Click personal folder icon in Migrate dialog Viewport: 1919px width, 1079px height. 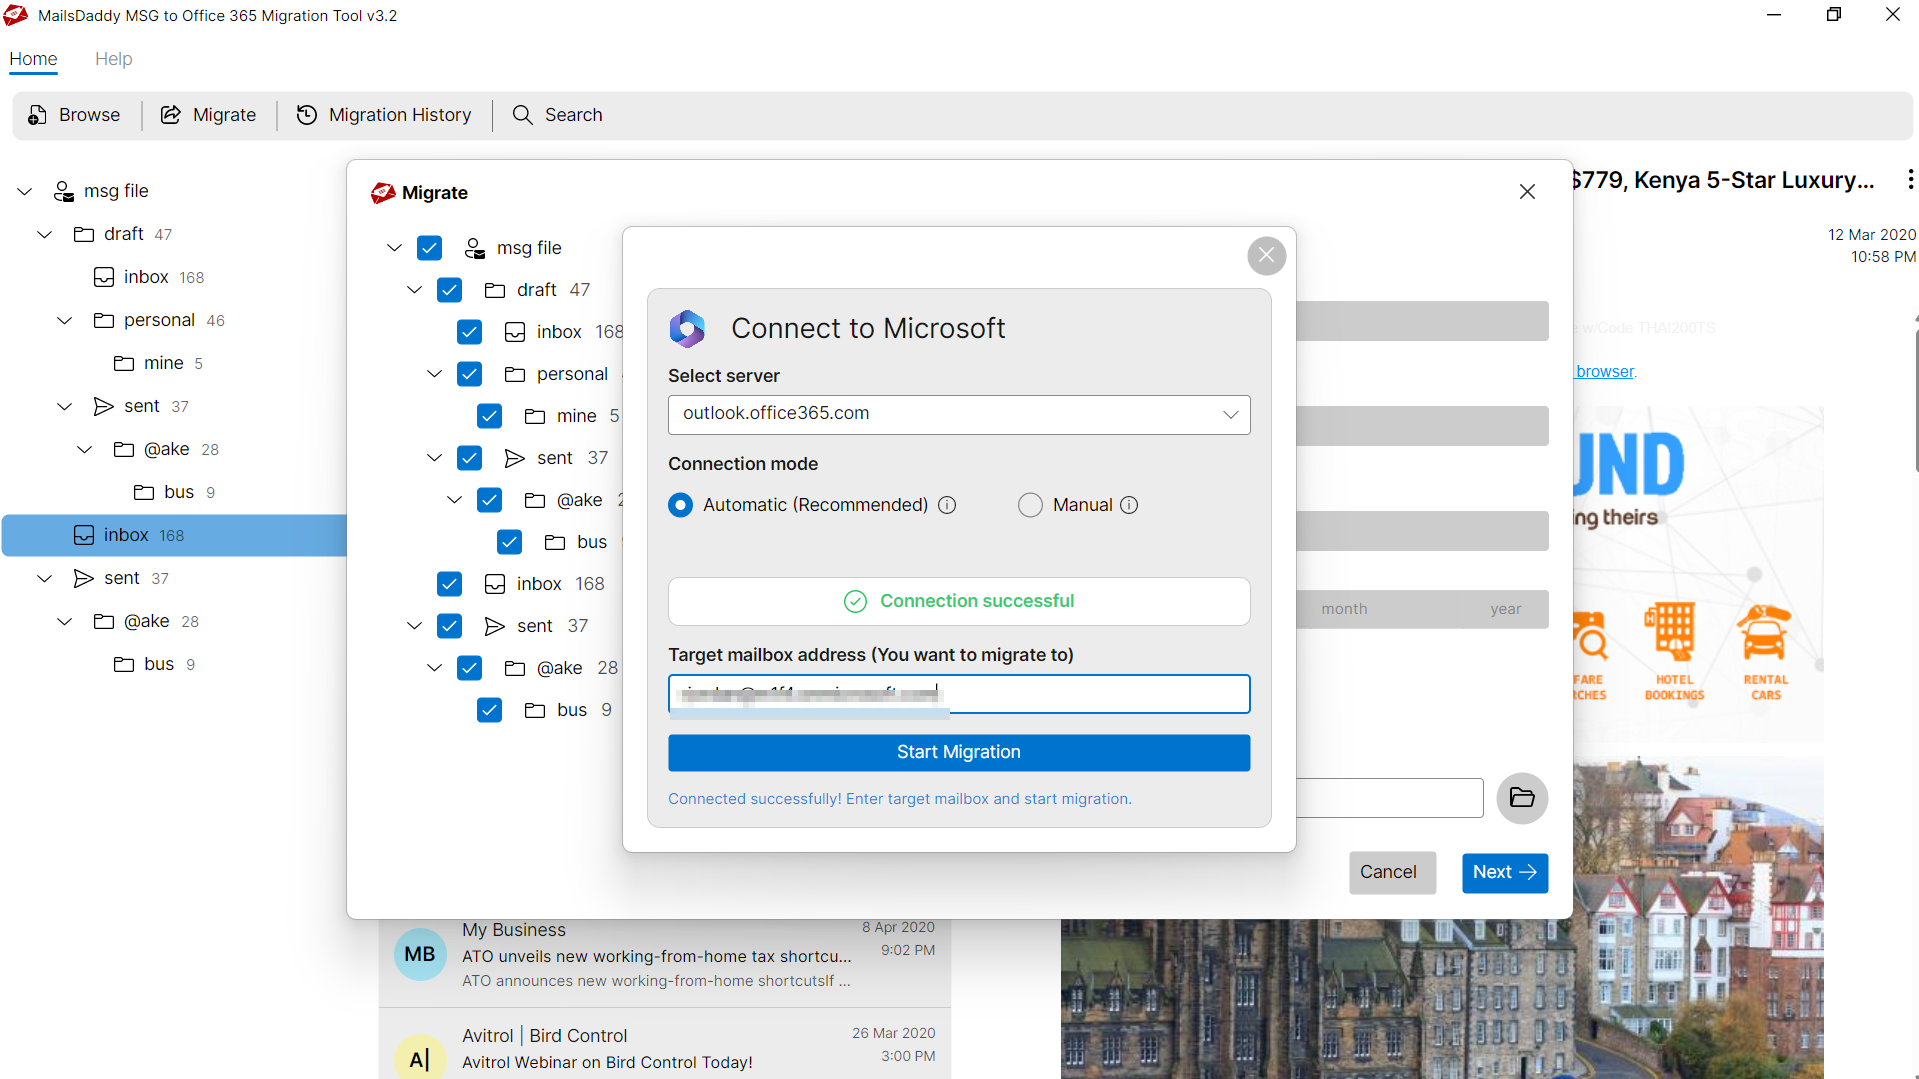tap(515, 374)
